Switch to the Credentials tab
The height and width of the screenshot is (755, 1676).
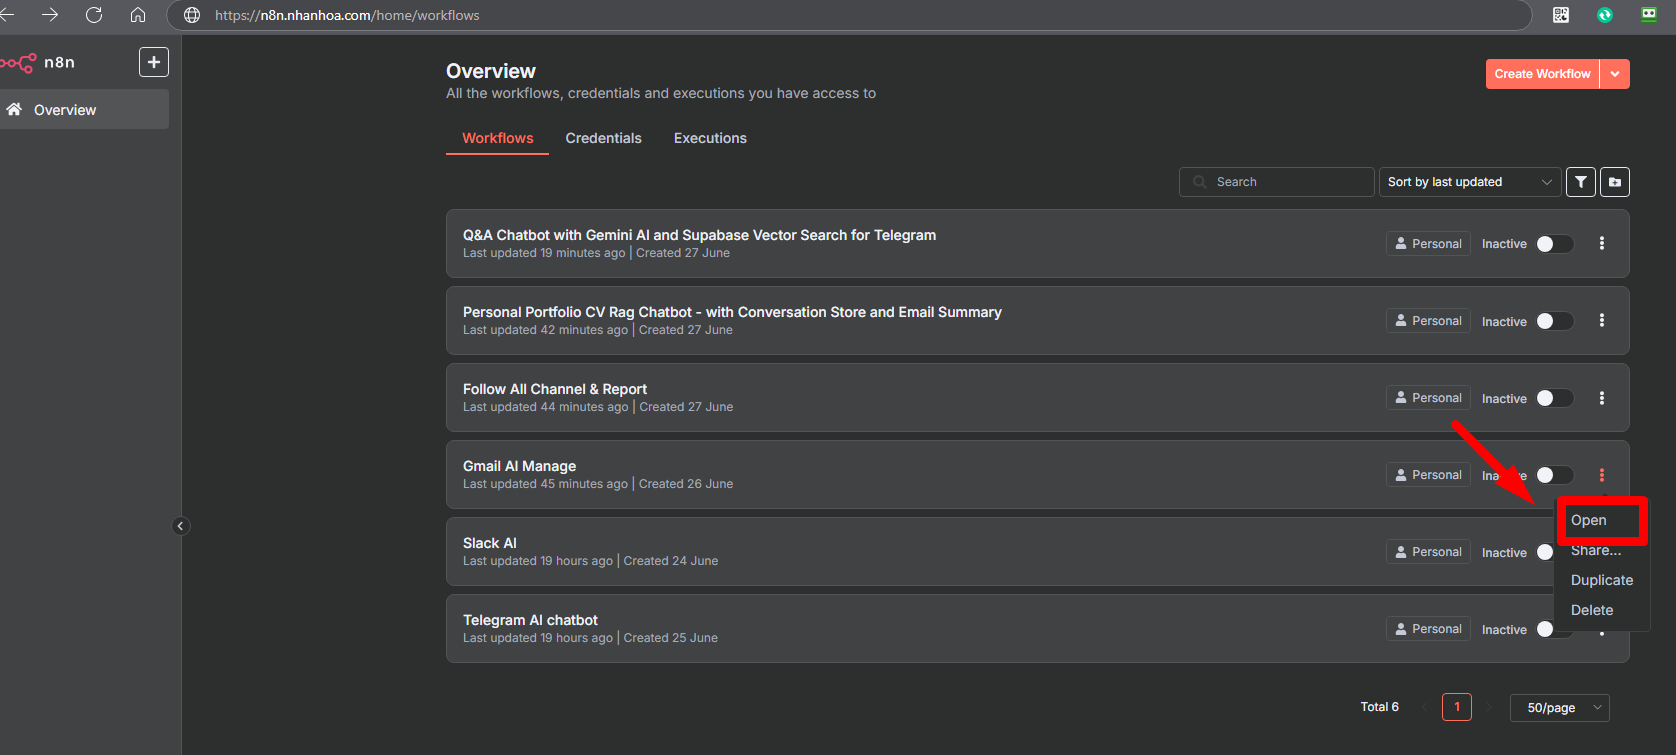(x=603, y=138)
